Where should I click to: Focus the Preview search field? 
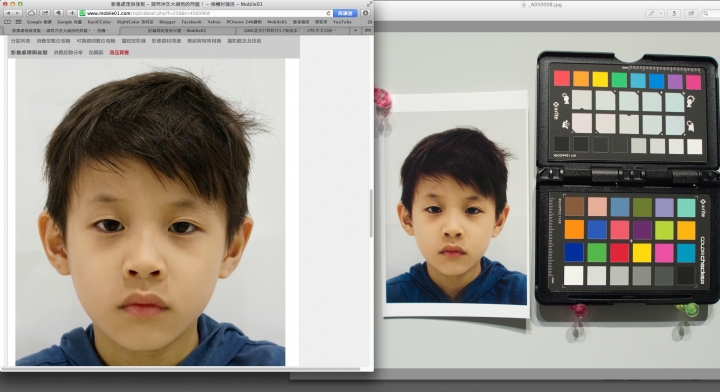pyautogui.click(x=711, y=14)
